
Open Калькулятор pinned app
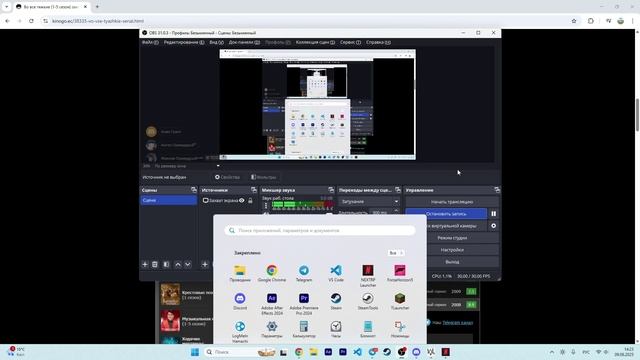point(304,330)
